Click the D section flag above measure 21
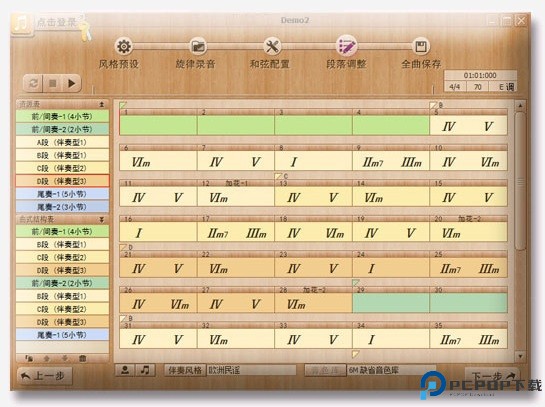This screenshot has height=407, width=545. (x=123, y=247)
